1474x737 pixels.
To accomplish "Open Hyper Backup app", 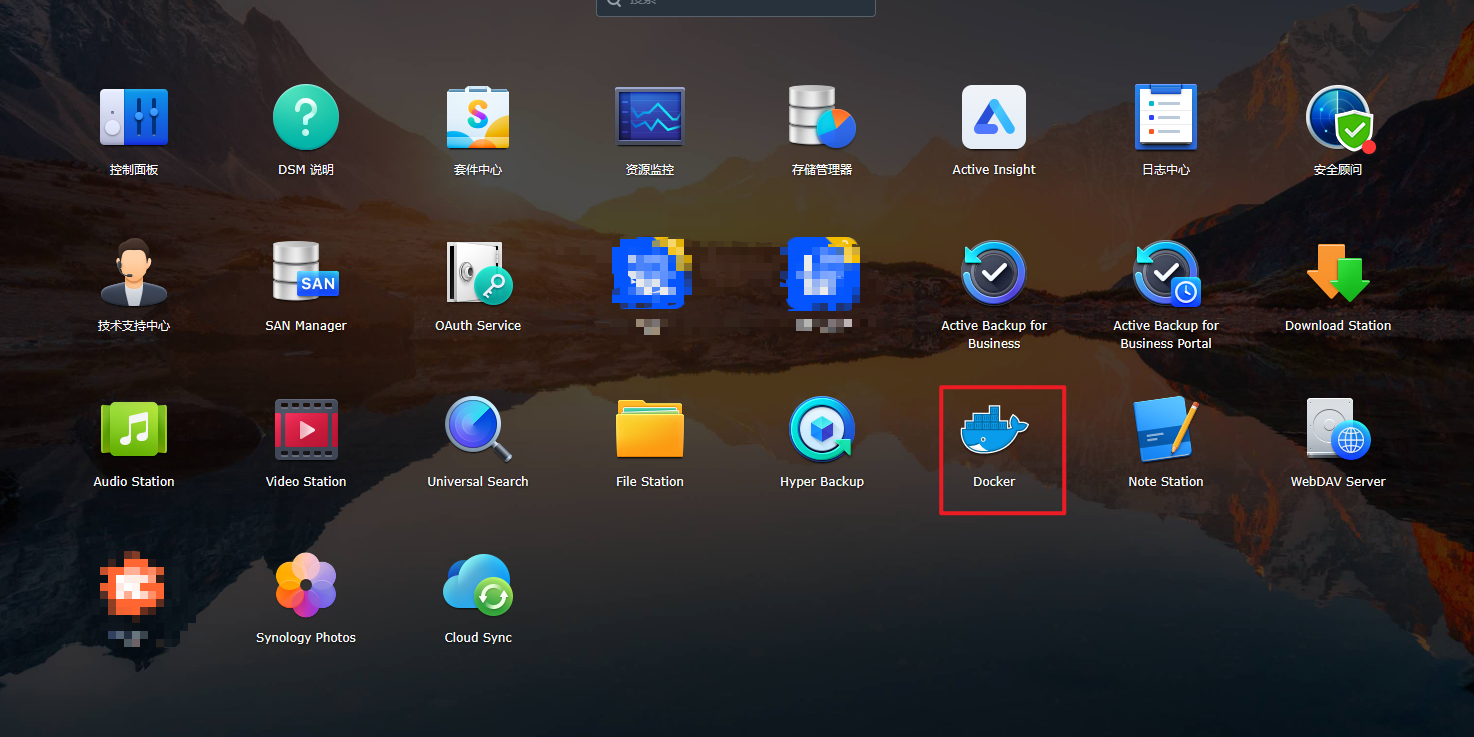I will [x=822, y=429].
